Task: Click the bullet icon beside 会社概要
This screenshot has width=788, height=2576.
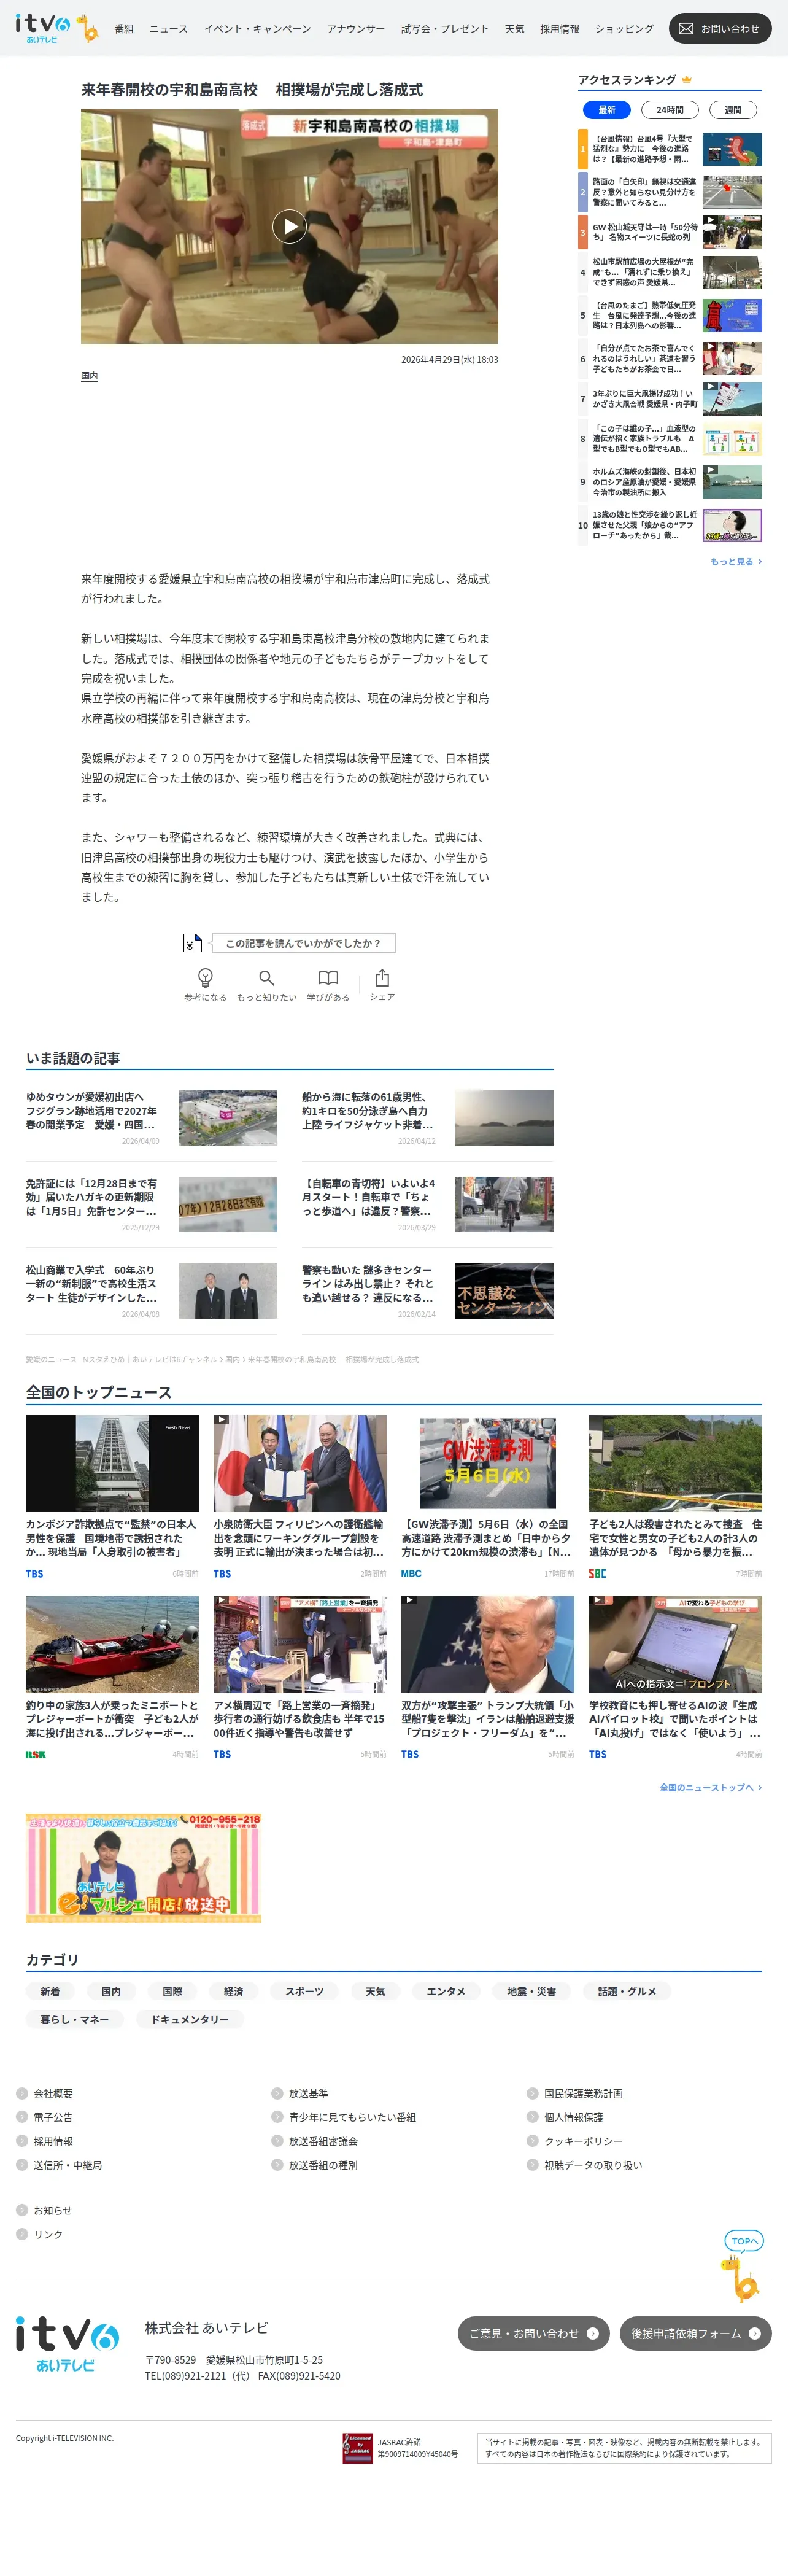Action: point(22,2093)
